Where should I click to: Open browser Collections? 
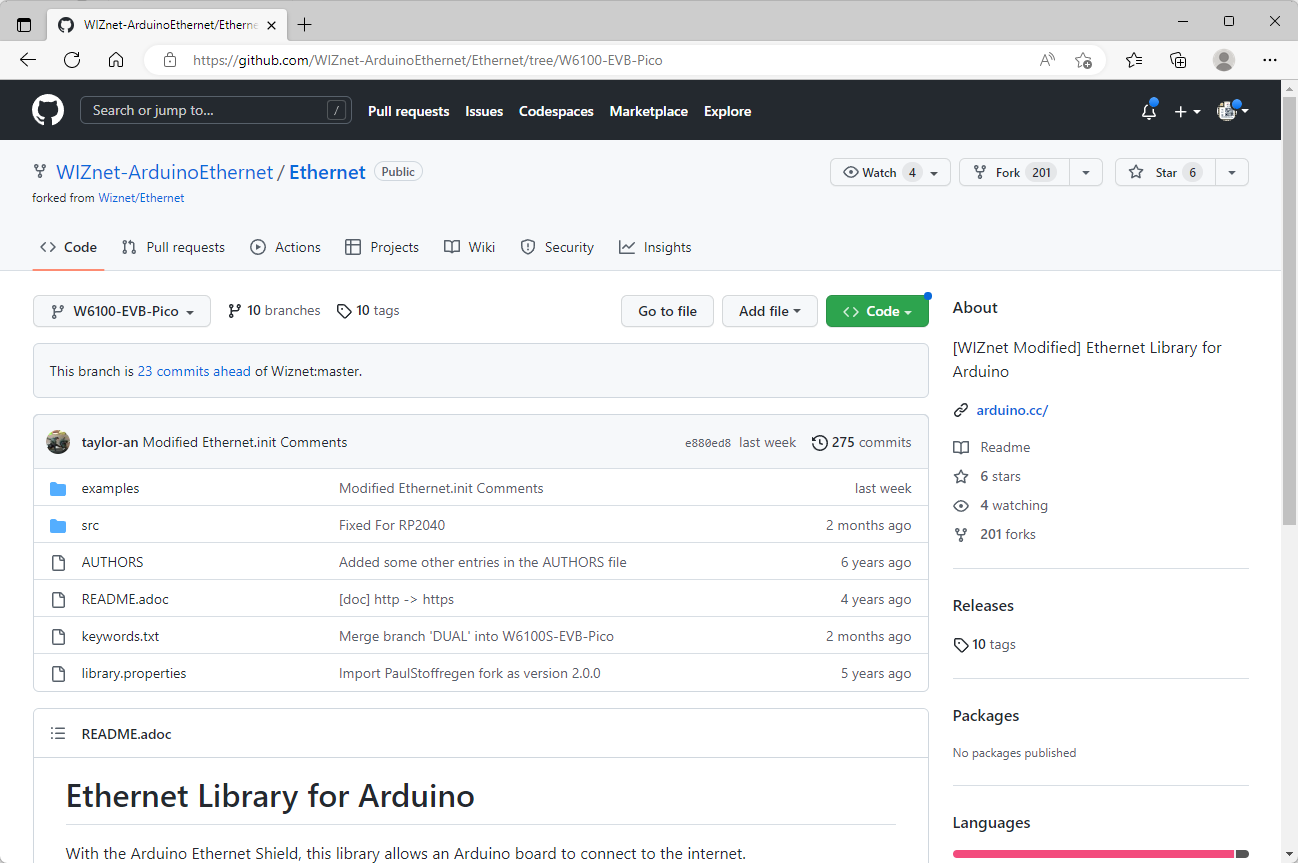[x=1179, y=60]
